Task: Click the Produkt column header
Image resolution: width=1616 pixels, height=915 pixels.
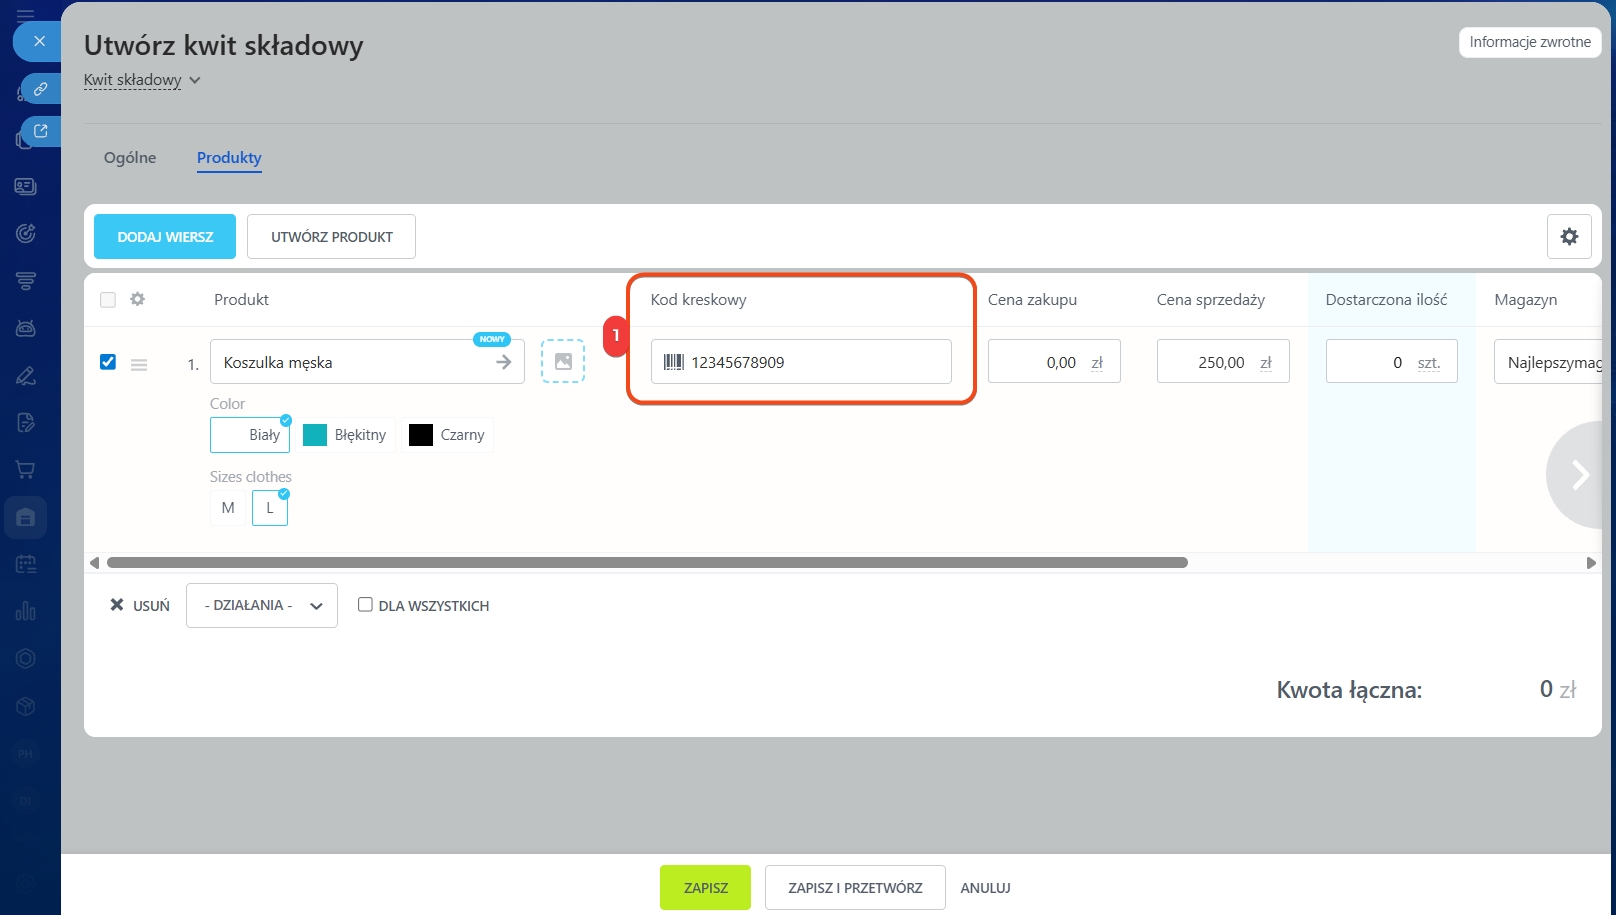Action: [x=241, y=299]
